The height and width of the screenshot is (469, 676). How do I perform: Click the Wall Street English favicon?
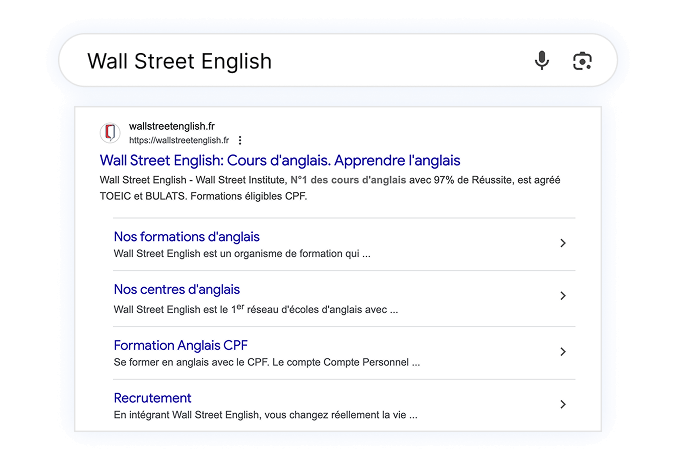[110, 133]
